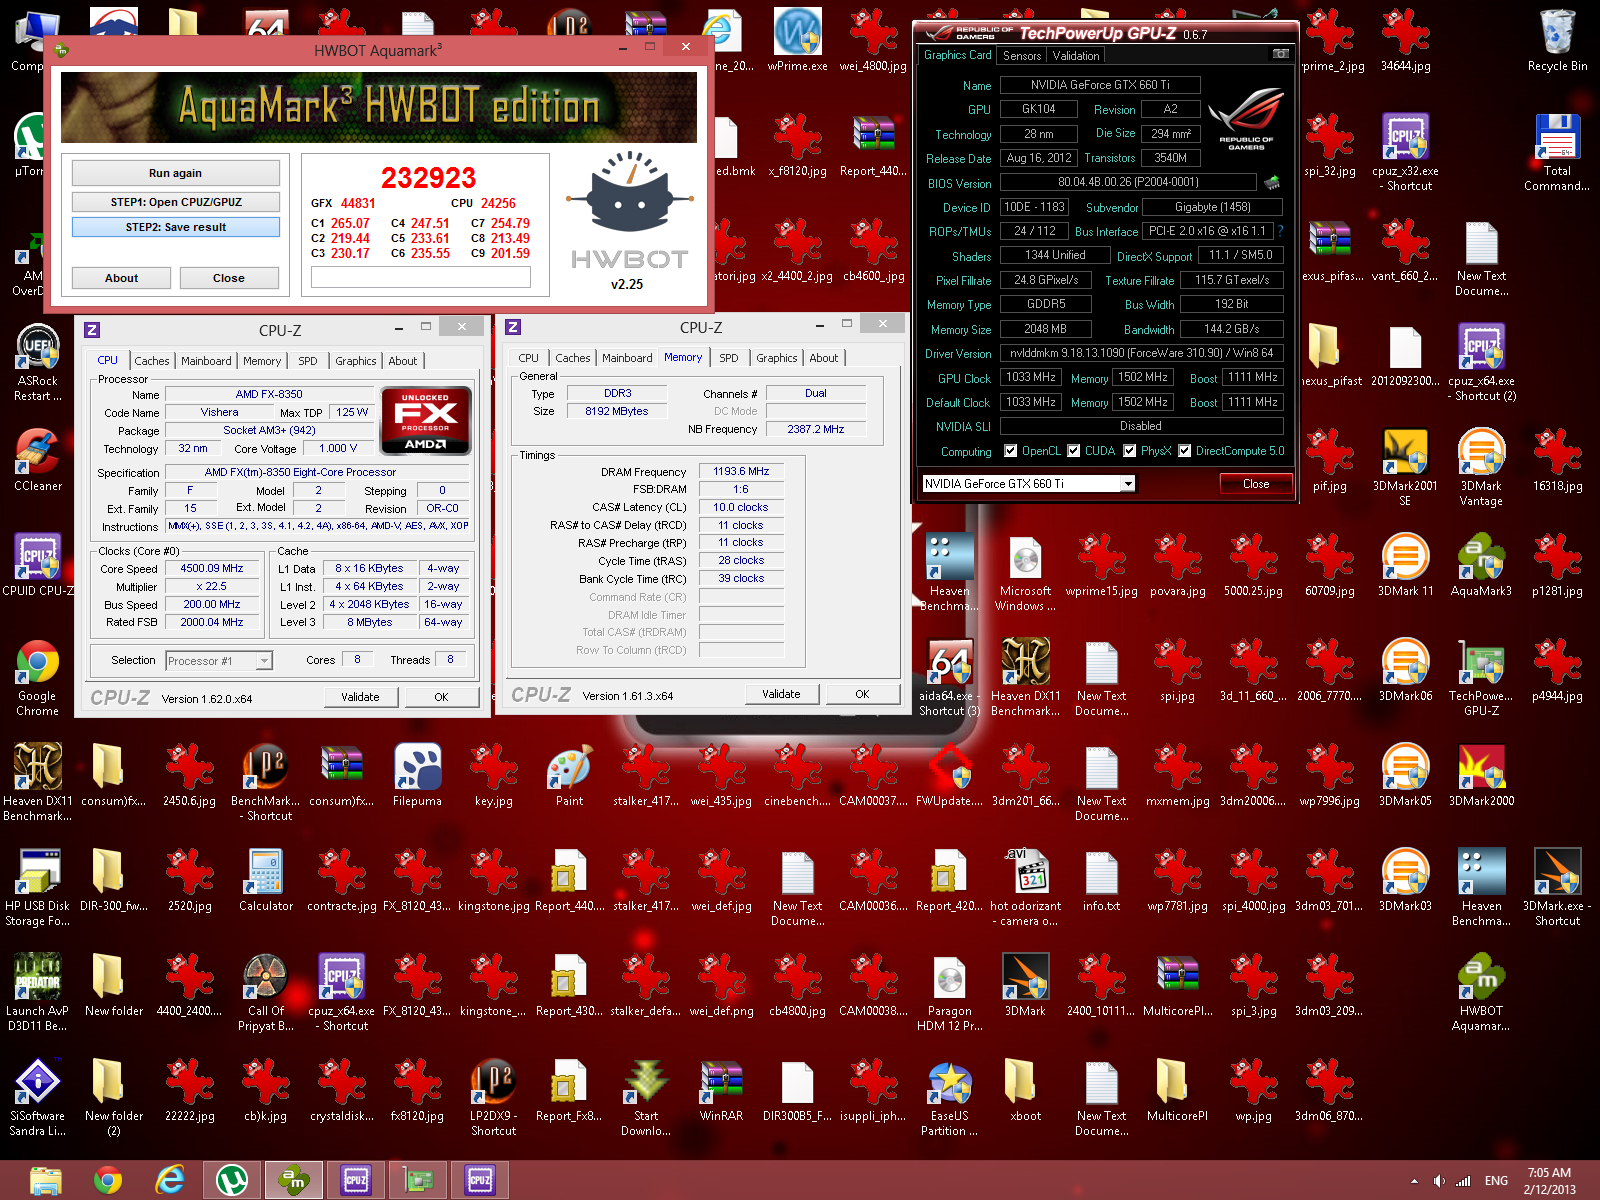
Task: Click STEP2: Save result button
Action: (175, 227)
